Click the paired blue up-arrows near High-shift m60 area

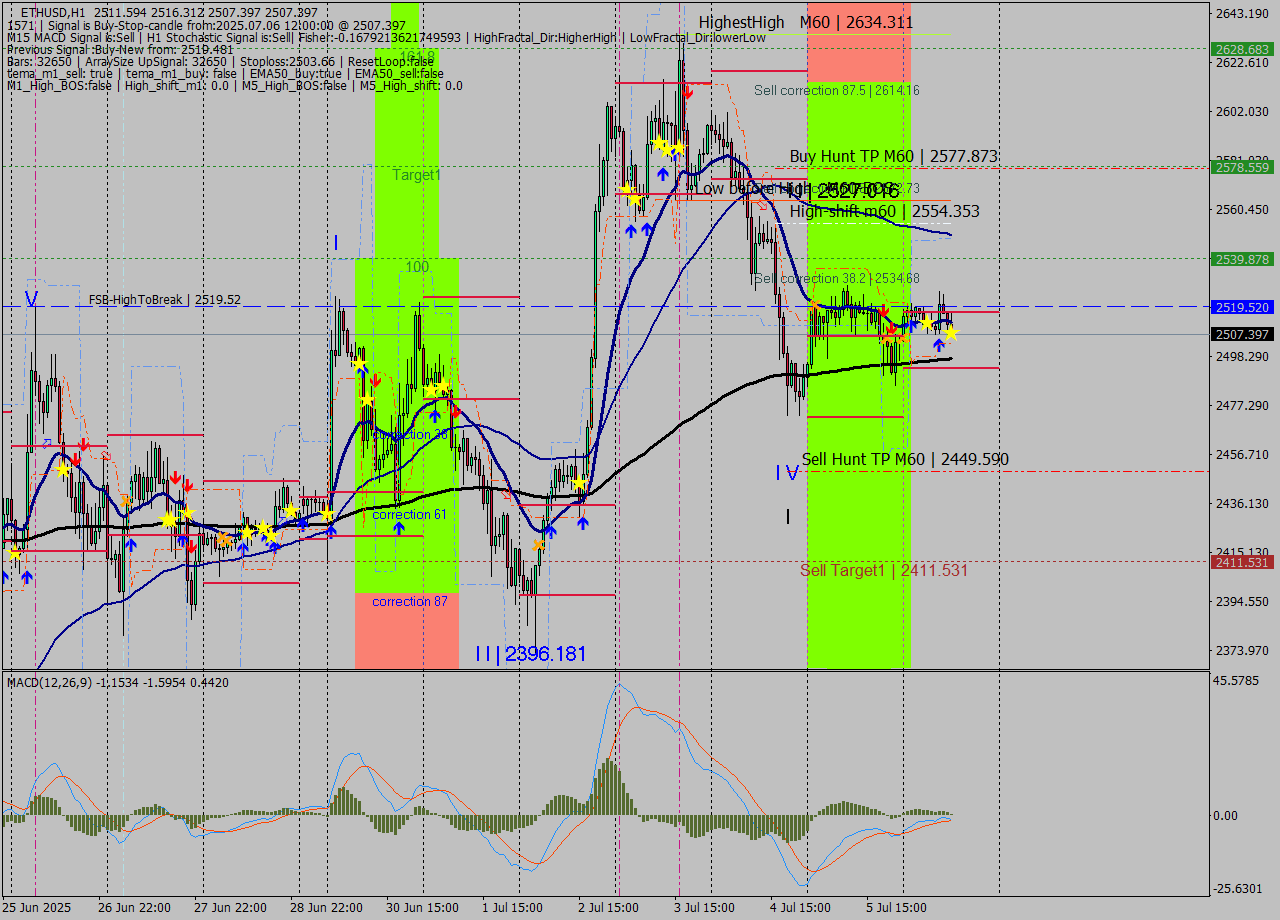click(640, 228)
